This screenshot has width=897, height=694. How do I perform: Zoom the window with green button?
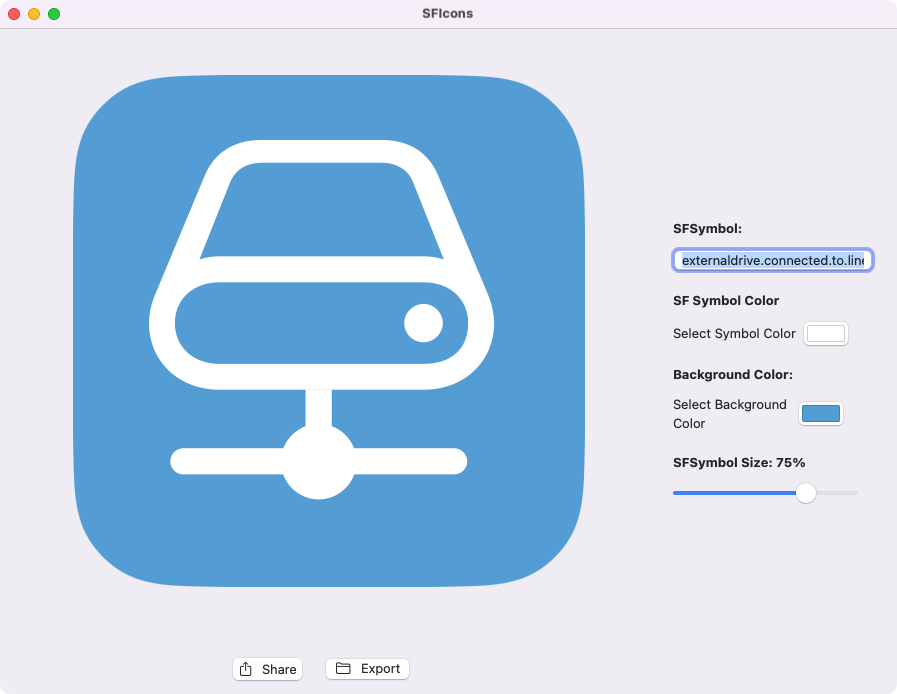[x=54, y=14]
